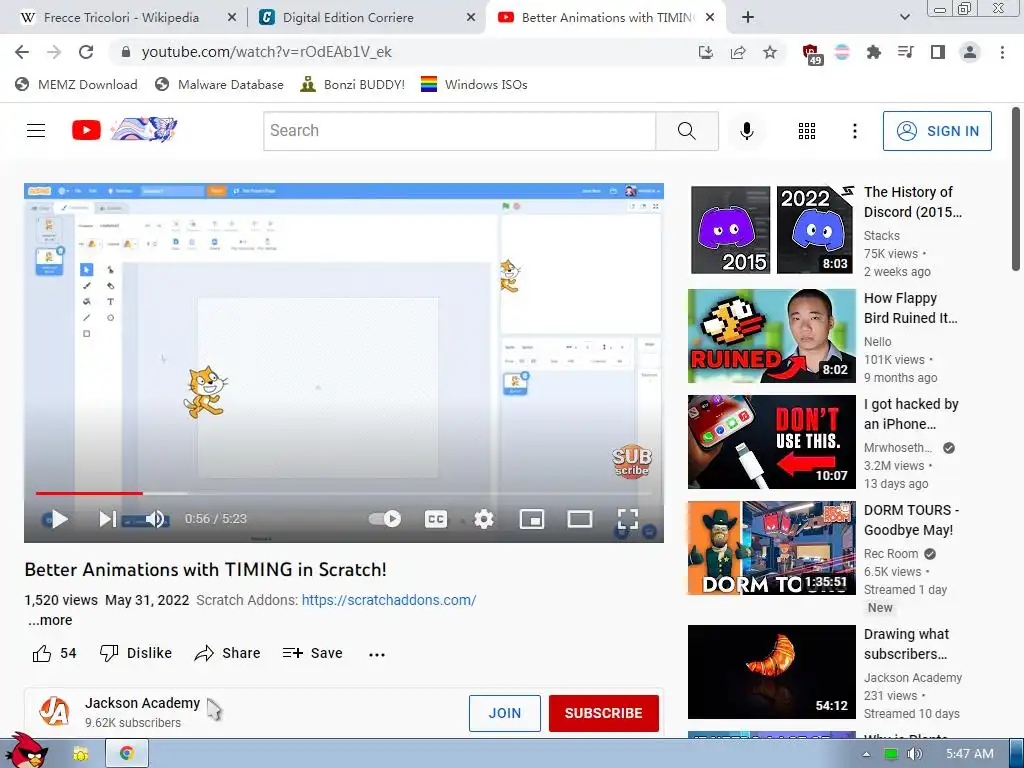Open Chrome taskbar button
Image resolution: width=1024 pixels, height=768 pixels.
(127, 754)
